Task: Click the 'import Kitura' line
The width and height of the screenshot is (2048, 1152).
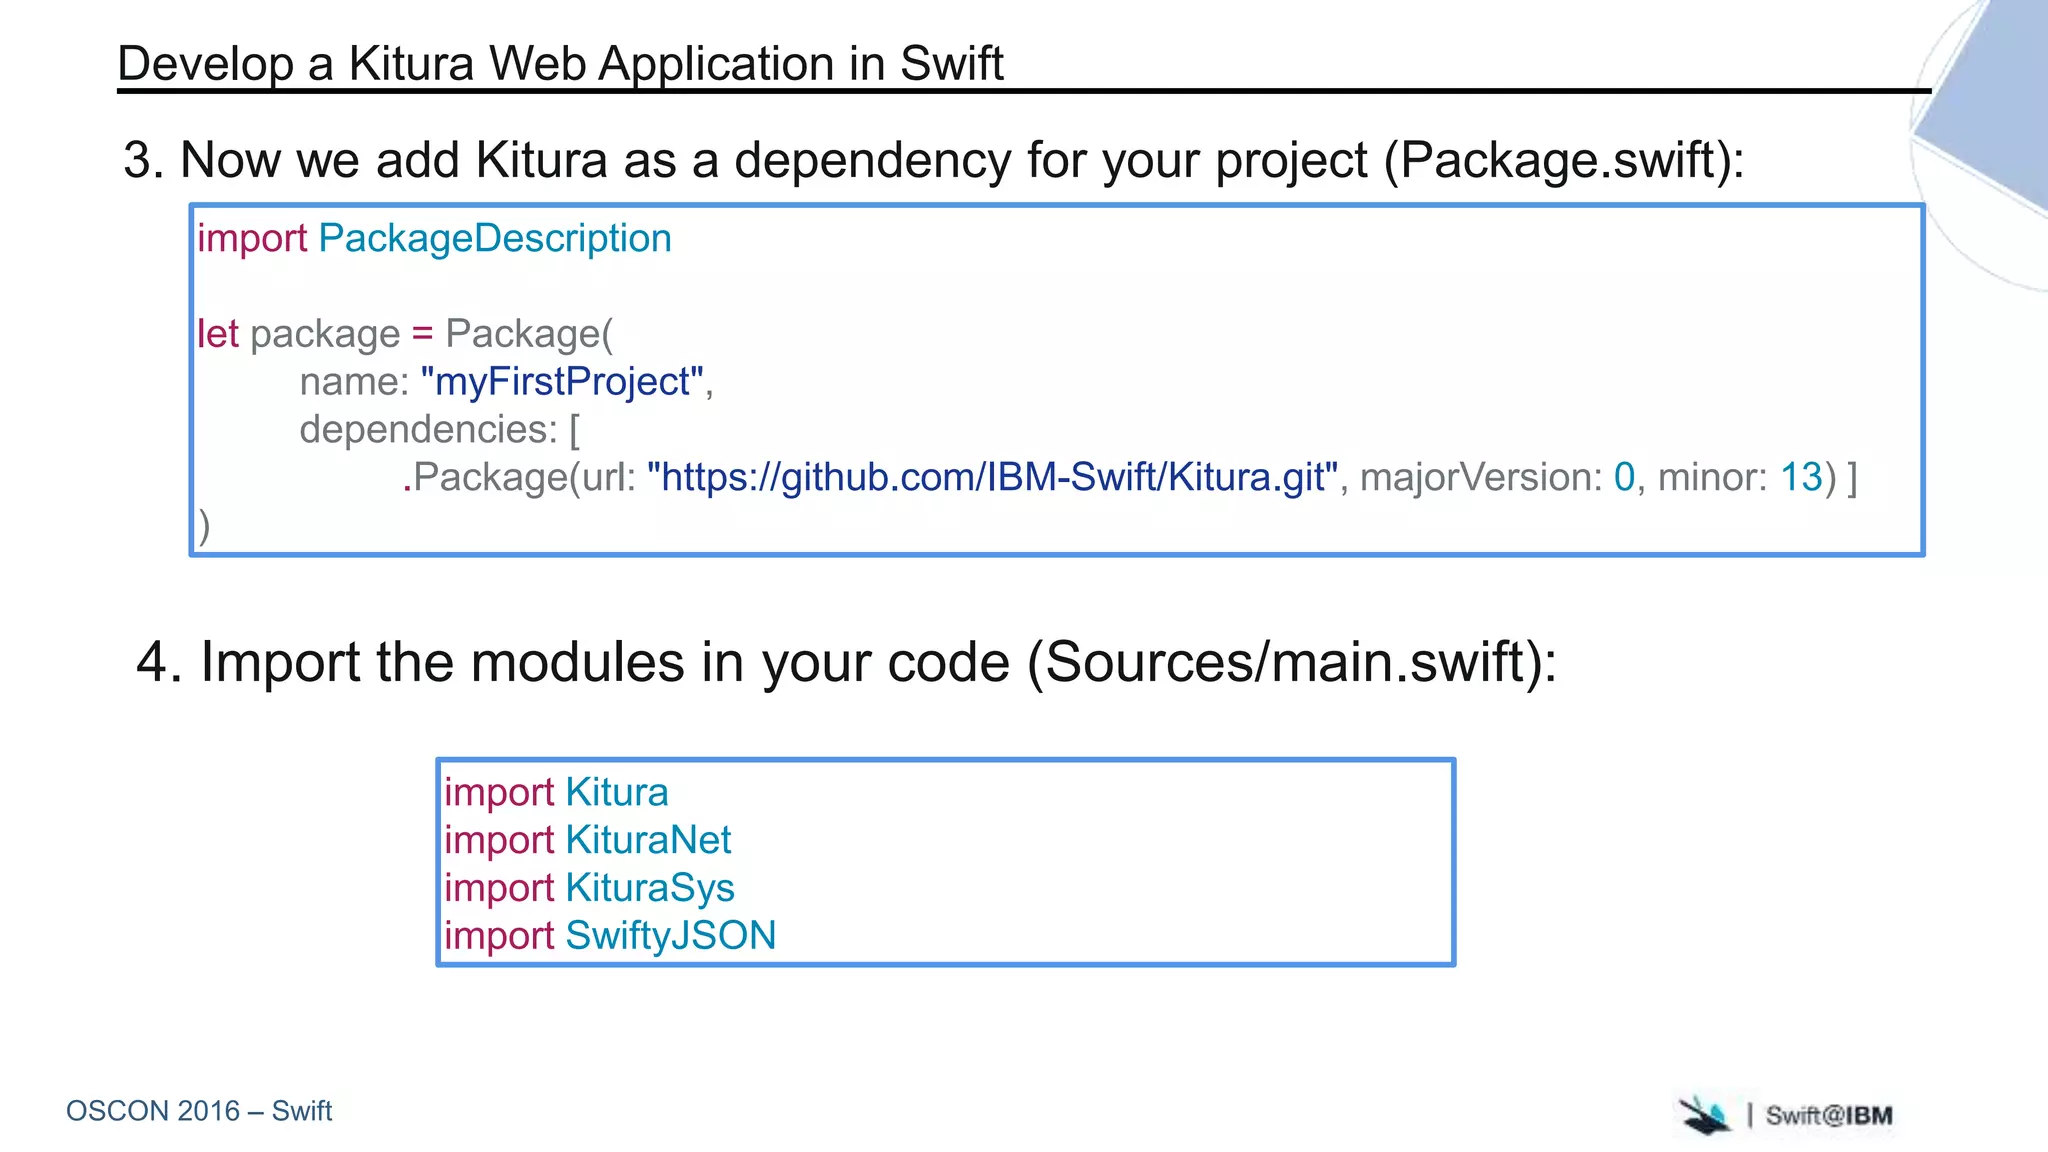Action: [556, 792]
